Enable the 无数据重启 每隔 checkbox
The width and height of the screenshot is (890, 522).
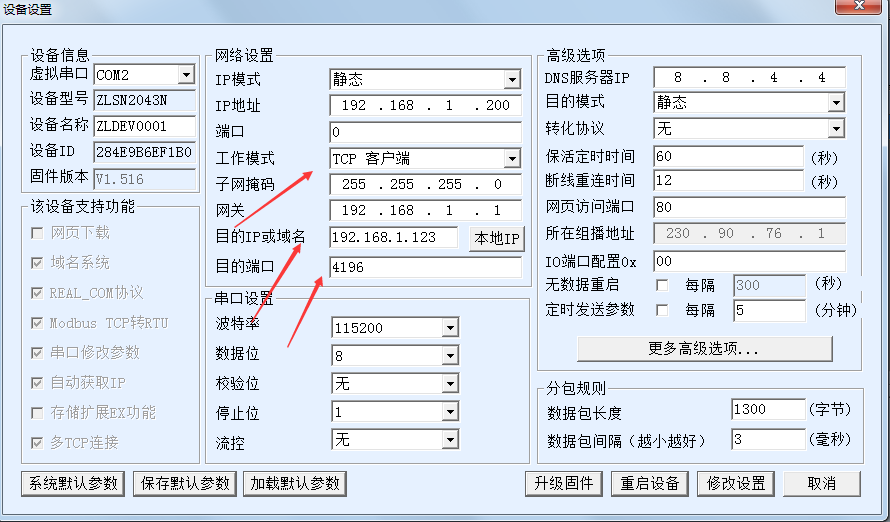661,285
